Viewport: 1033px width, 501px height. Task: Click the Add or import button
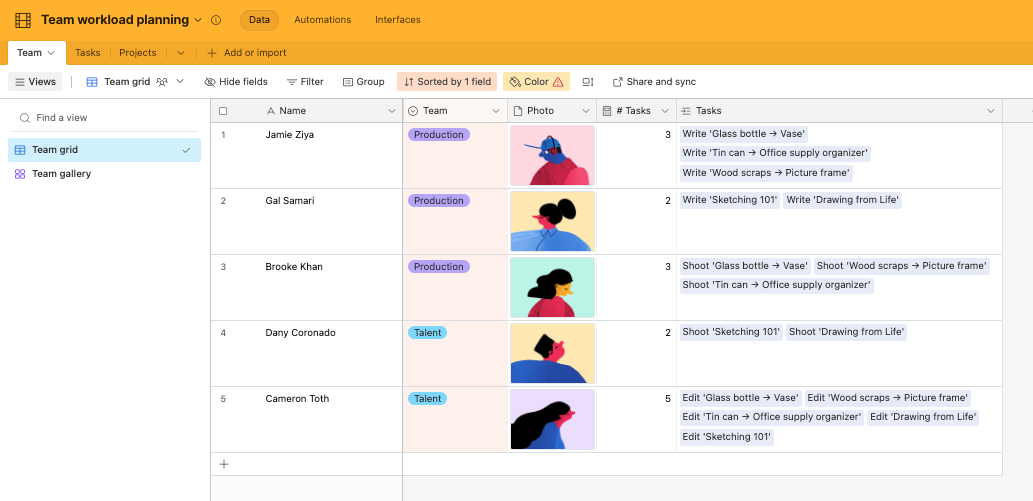coord(246,53)
